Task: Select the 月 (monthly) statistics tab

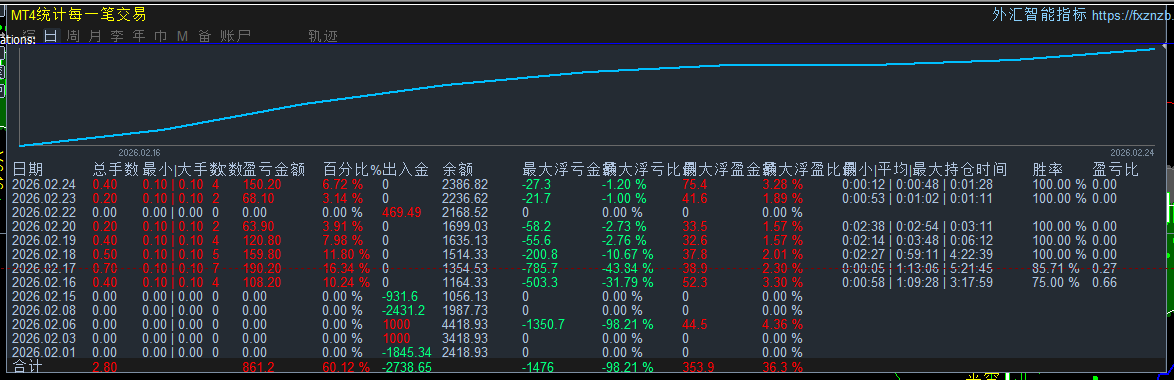Action: coord(95,35)
